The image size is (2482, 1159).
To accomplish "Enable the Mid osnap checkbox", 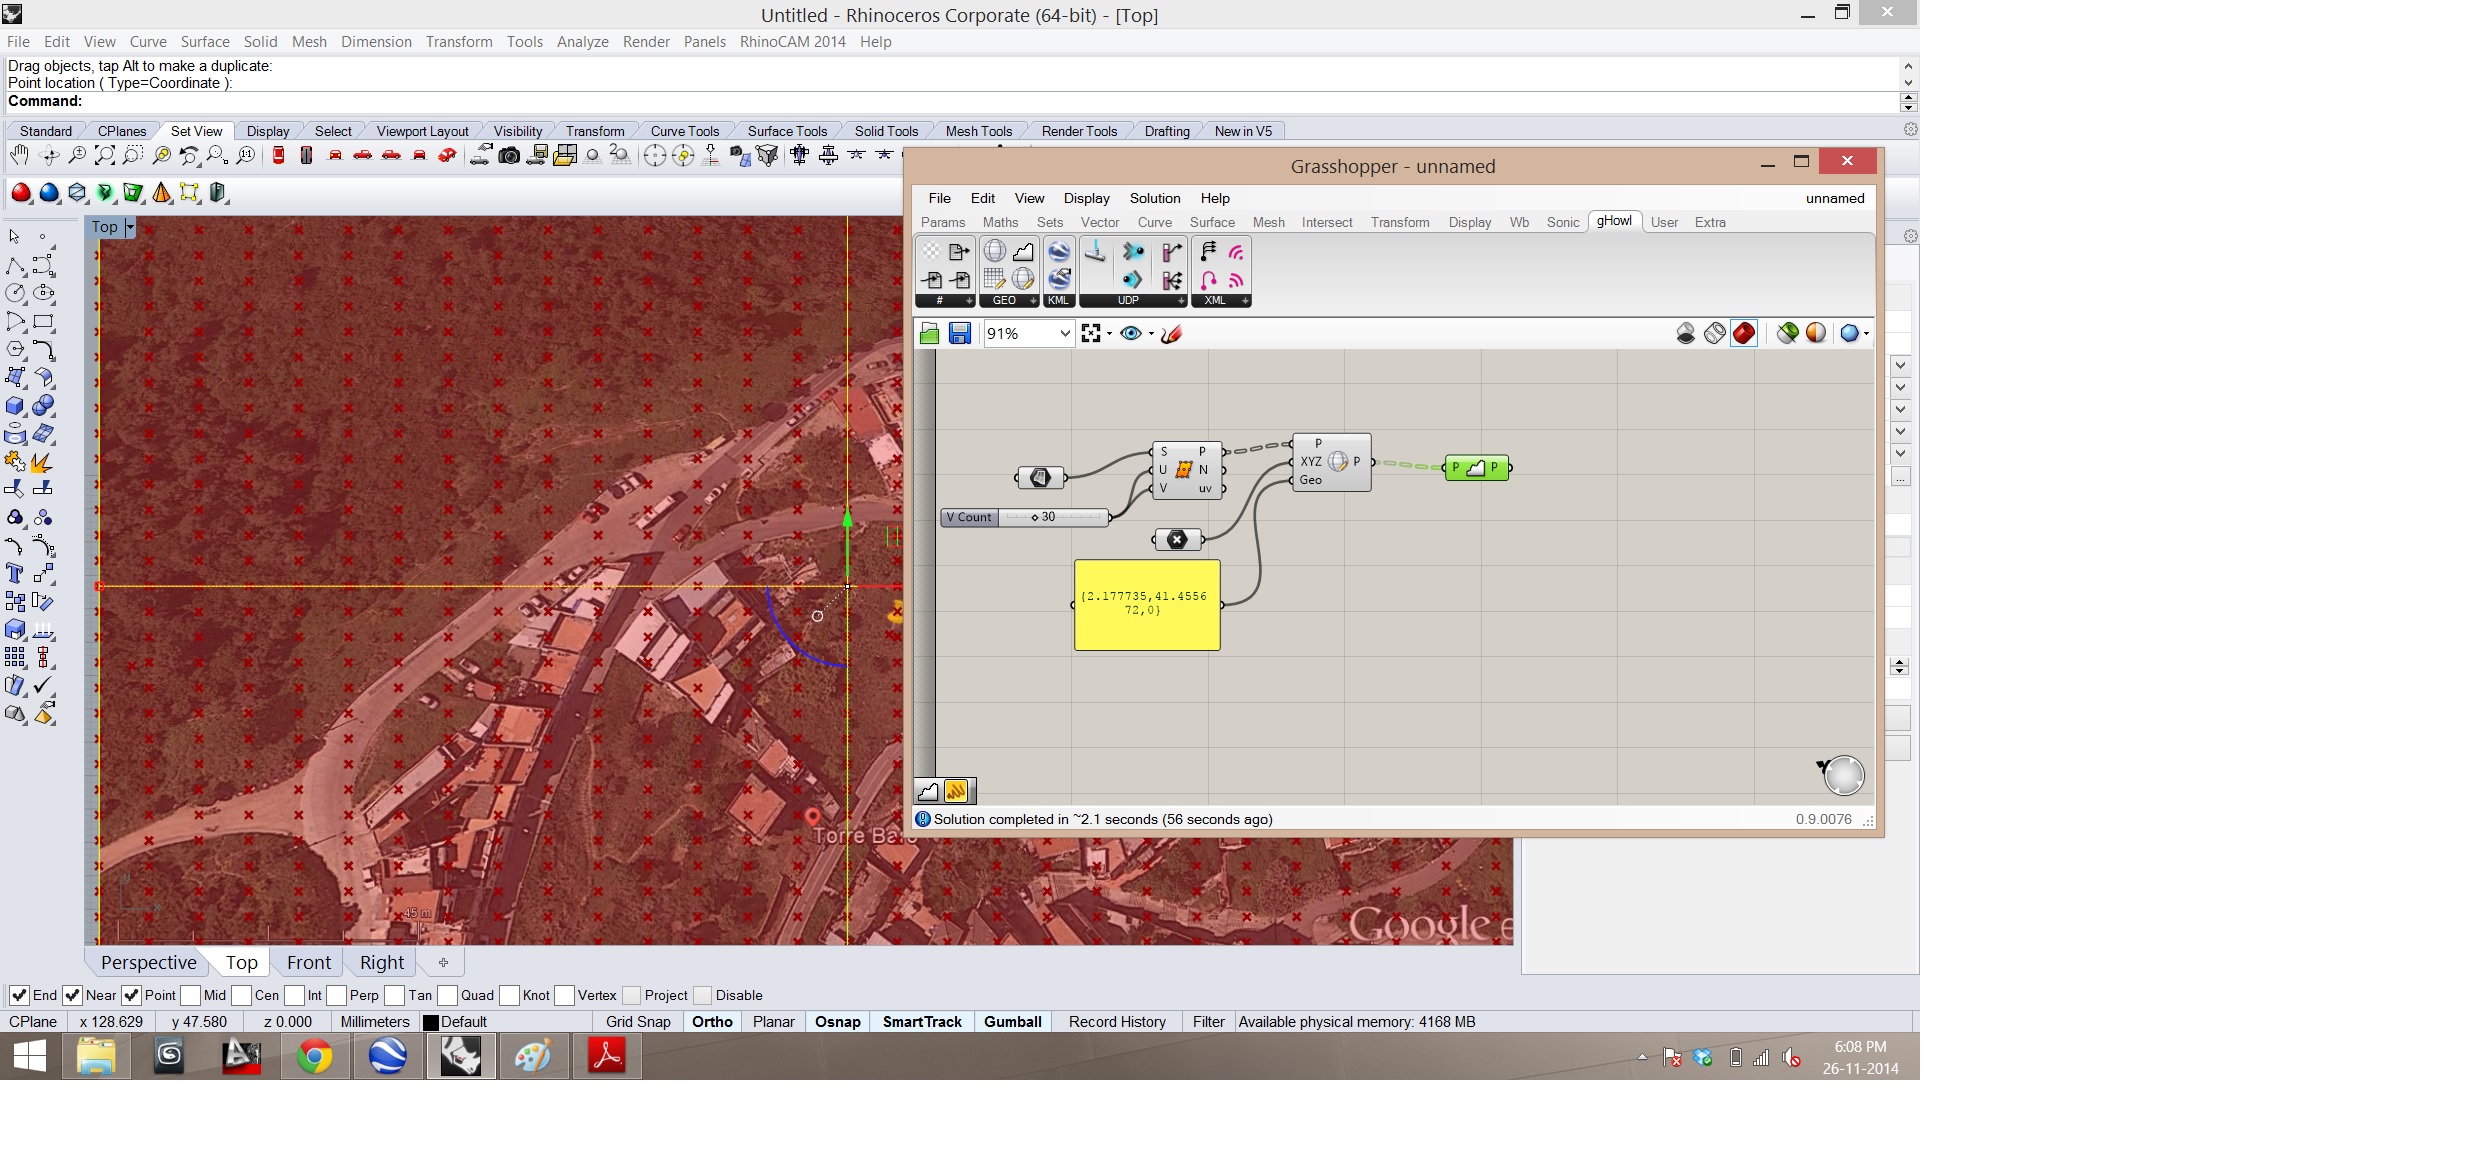I will (191, 995).
